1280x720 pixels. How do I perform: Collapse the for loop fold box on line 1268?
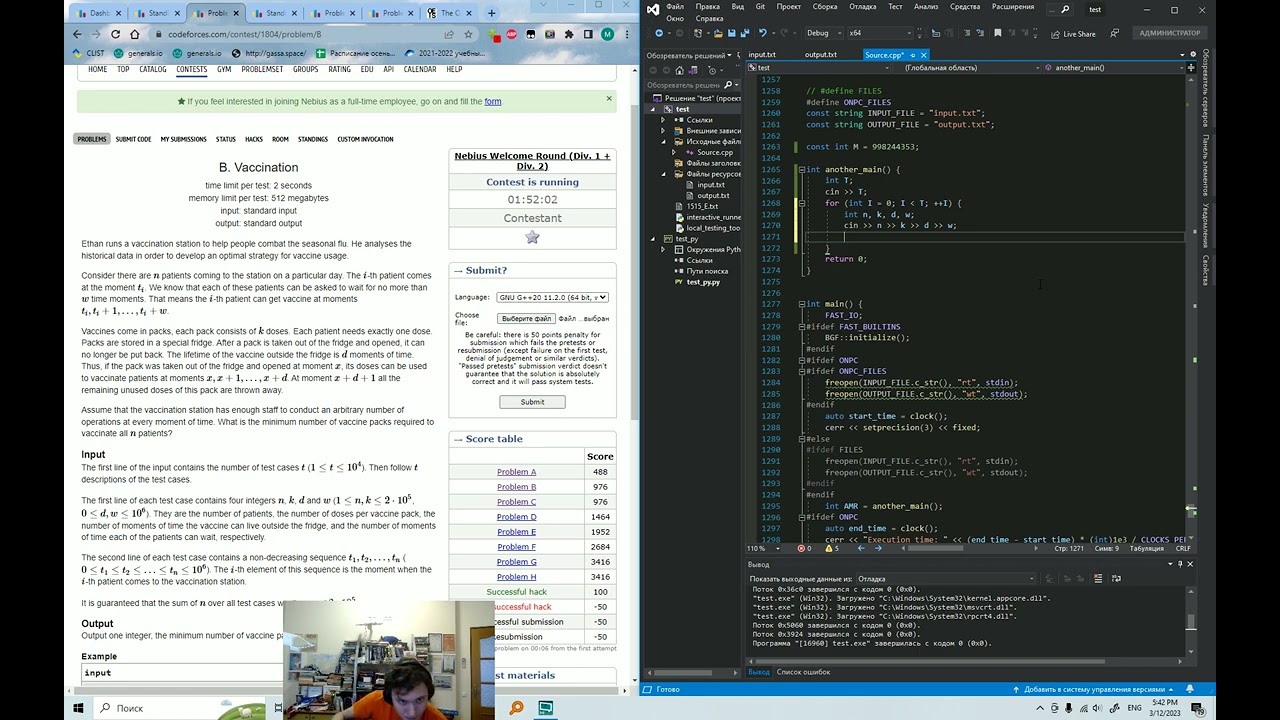tap(802, 203)
